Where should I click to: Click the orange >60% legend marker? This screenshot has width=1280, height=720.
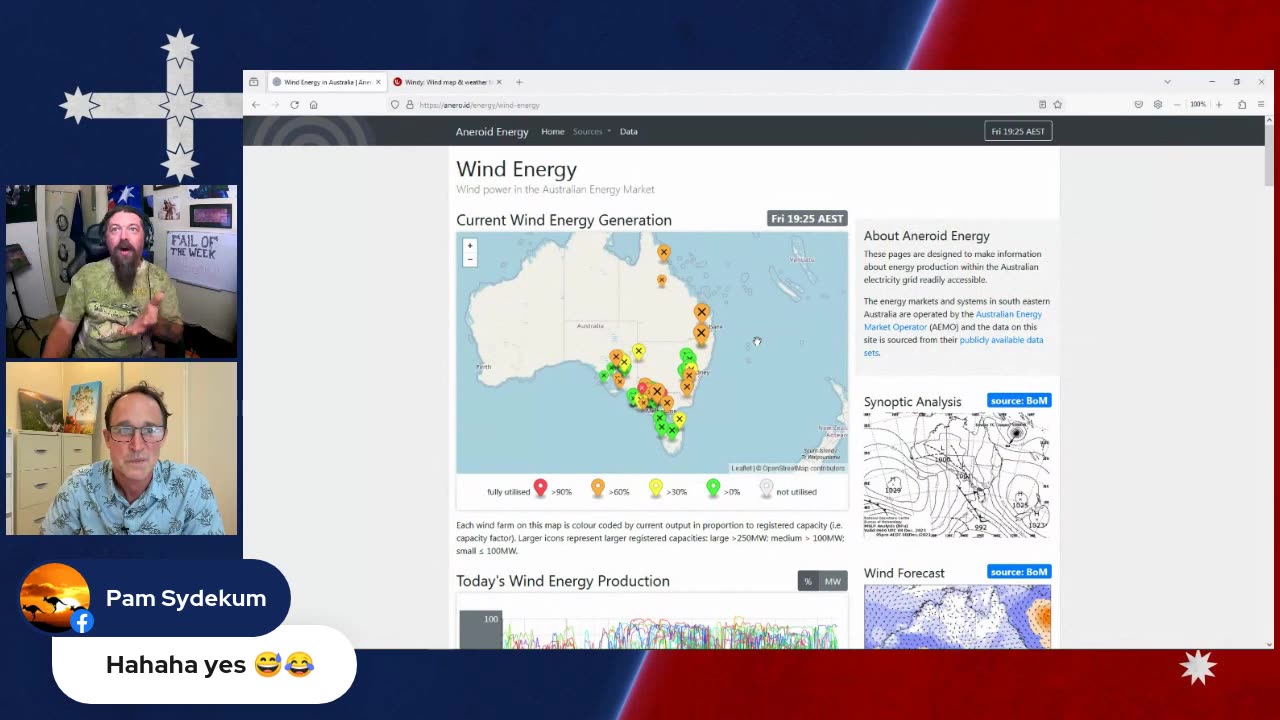(x=598, y=488)
